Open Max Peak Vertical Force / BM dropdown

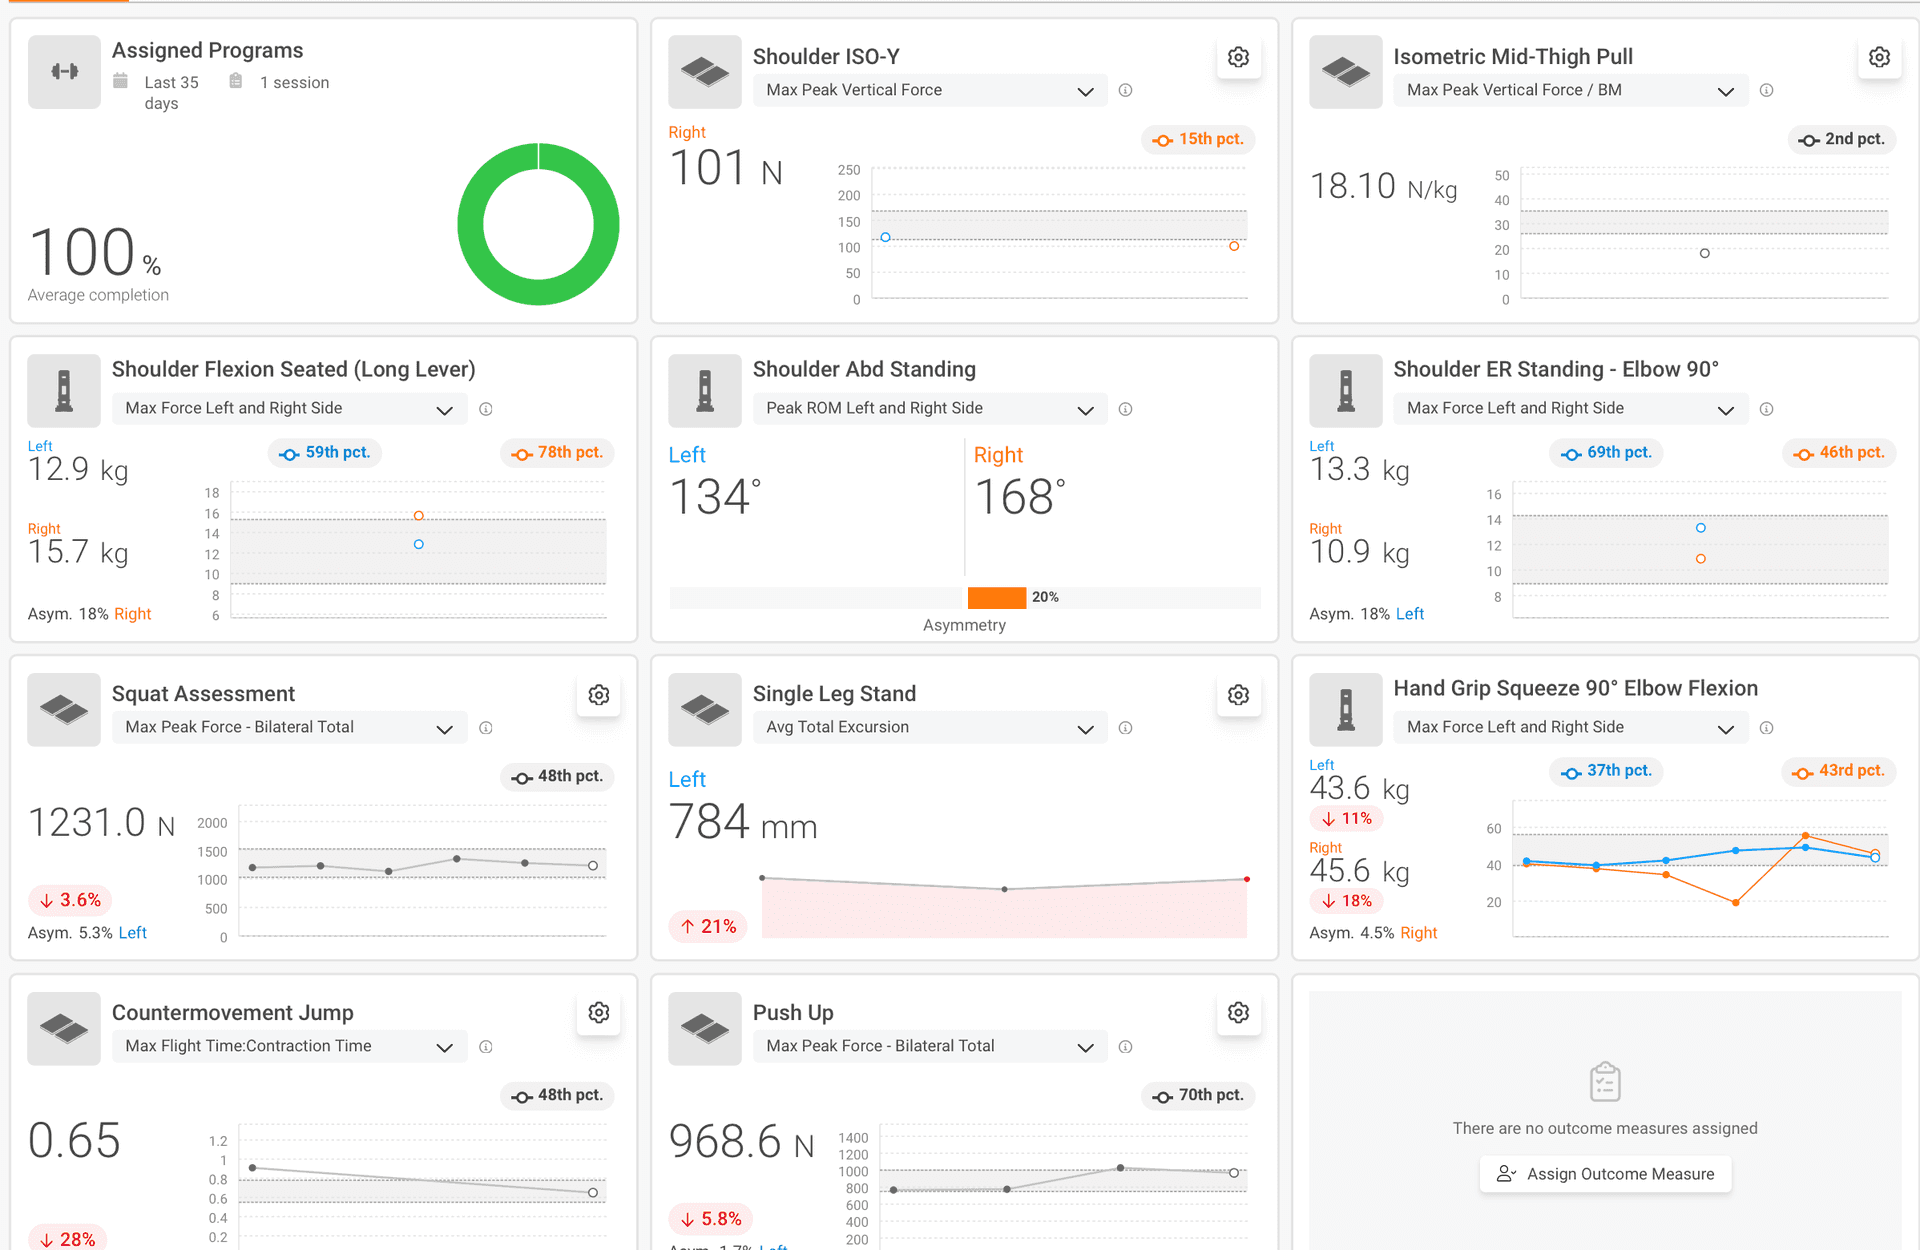tap(1570, 90)
